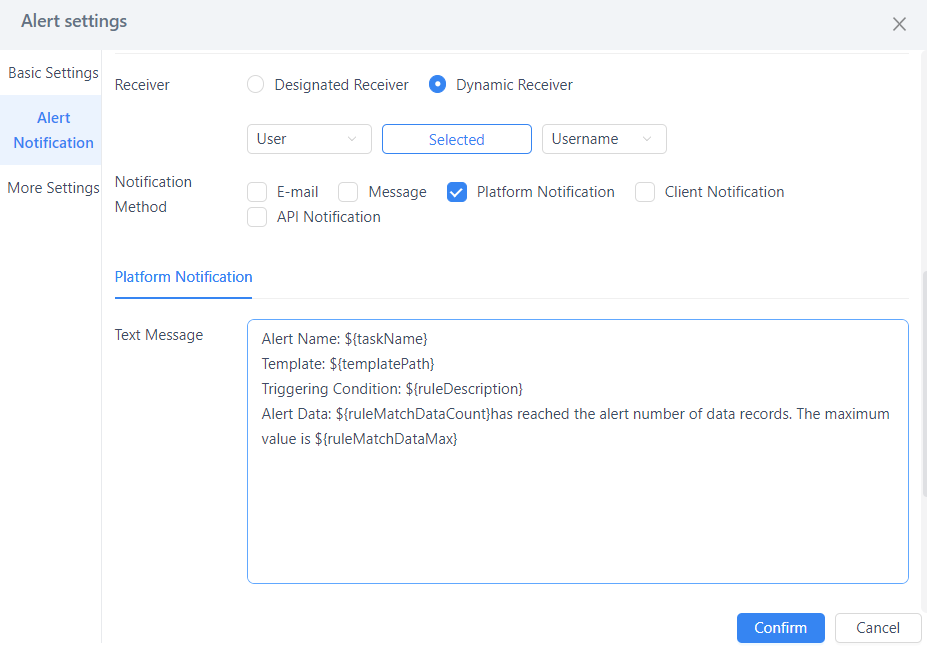The height and width of the screenshot is (648, 927).
Task: Confirm the alert settings
Action: [x=780, y=628]
